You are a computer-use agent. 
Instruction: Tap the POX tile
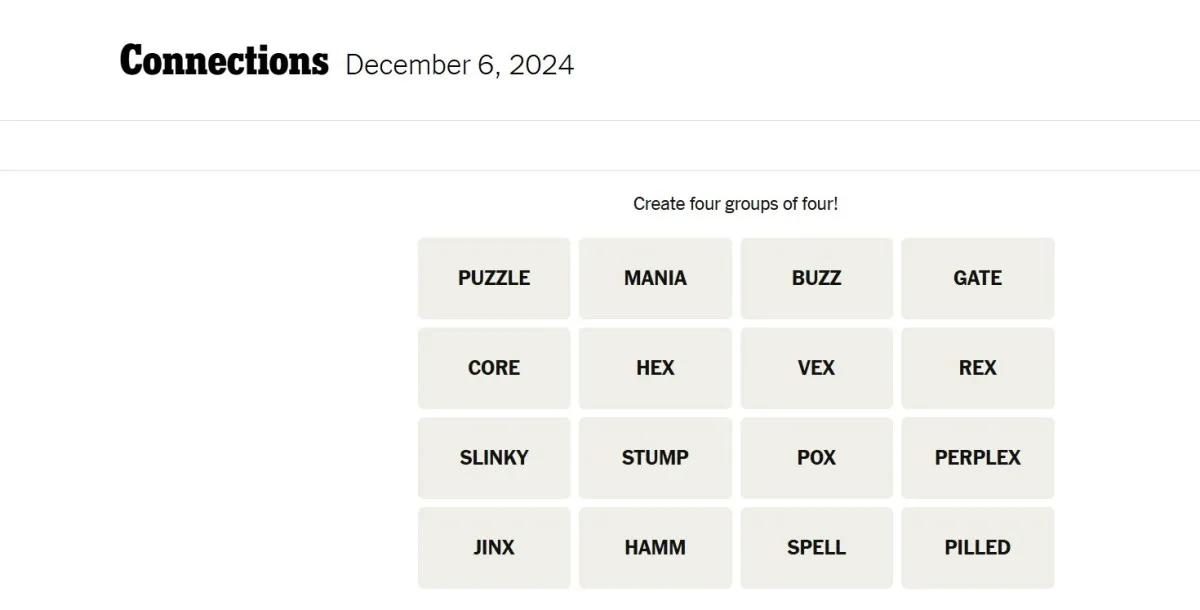[816, 458]
